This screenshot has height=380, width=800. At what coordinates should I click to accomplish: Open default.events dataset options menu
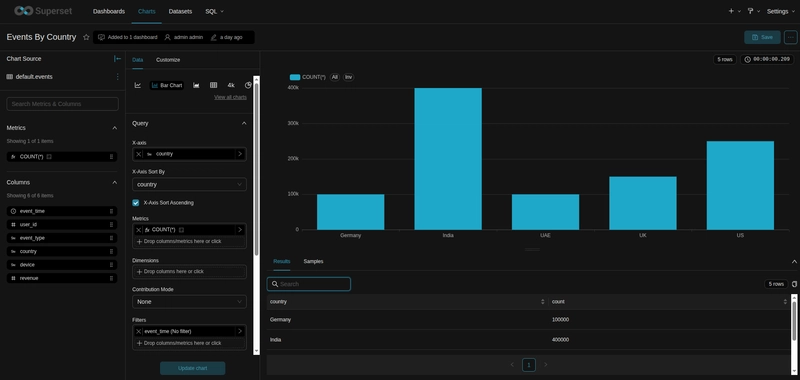pos(117,77)
